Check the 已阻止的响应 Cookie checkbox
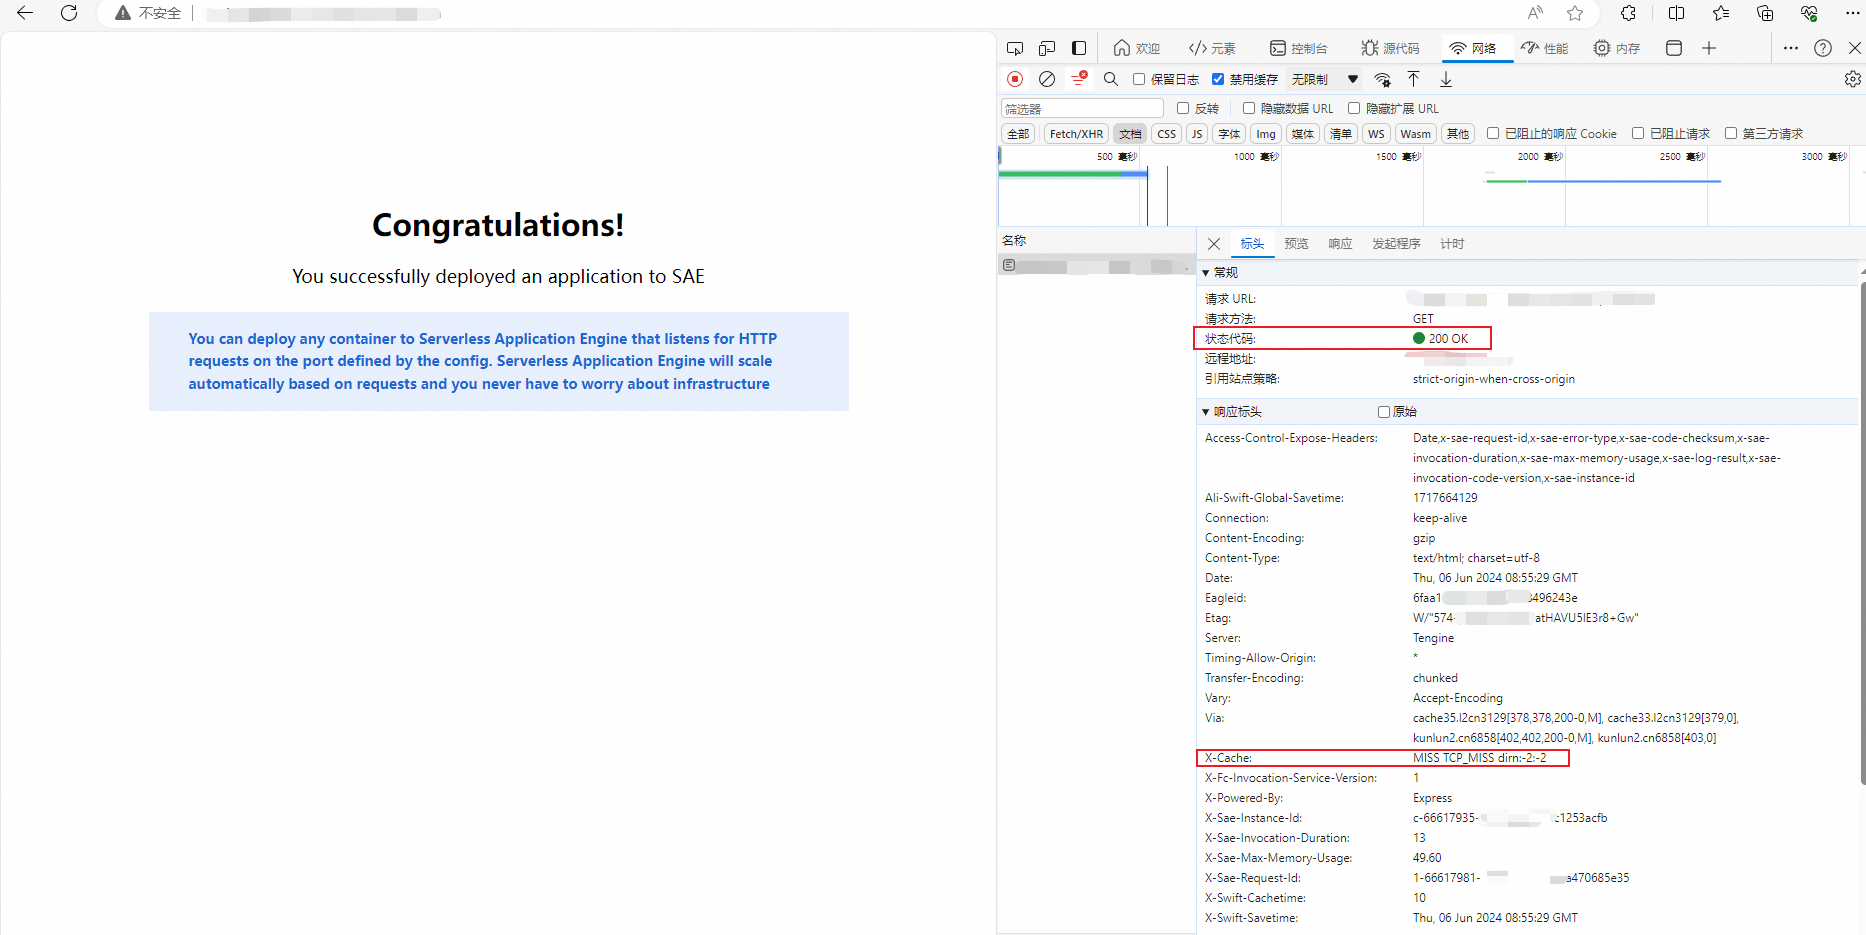 pyautogui.click(x=1493, y=133)
